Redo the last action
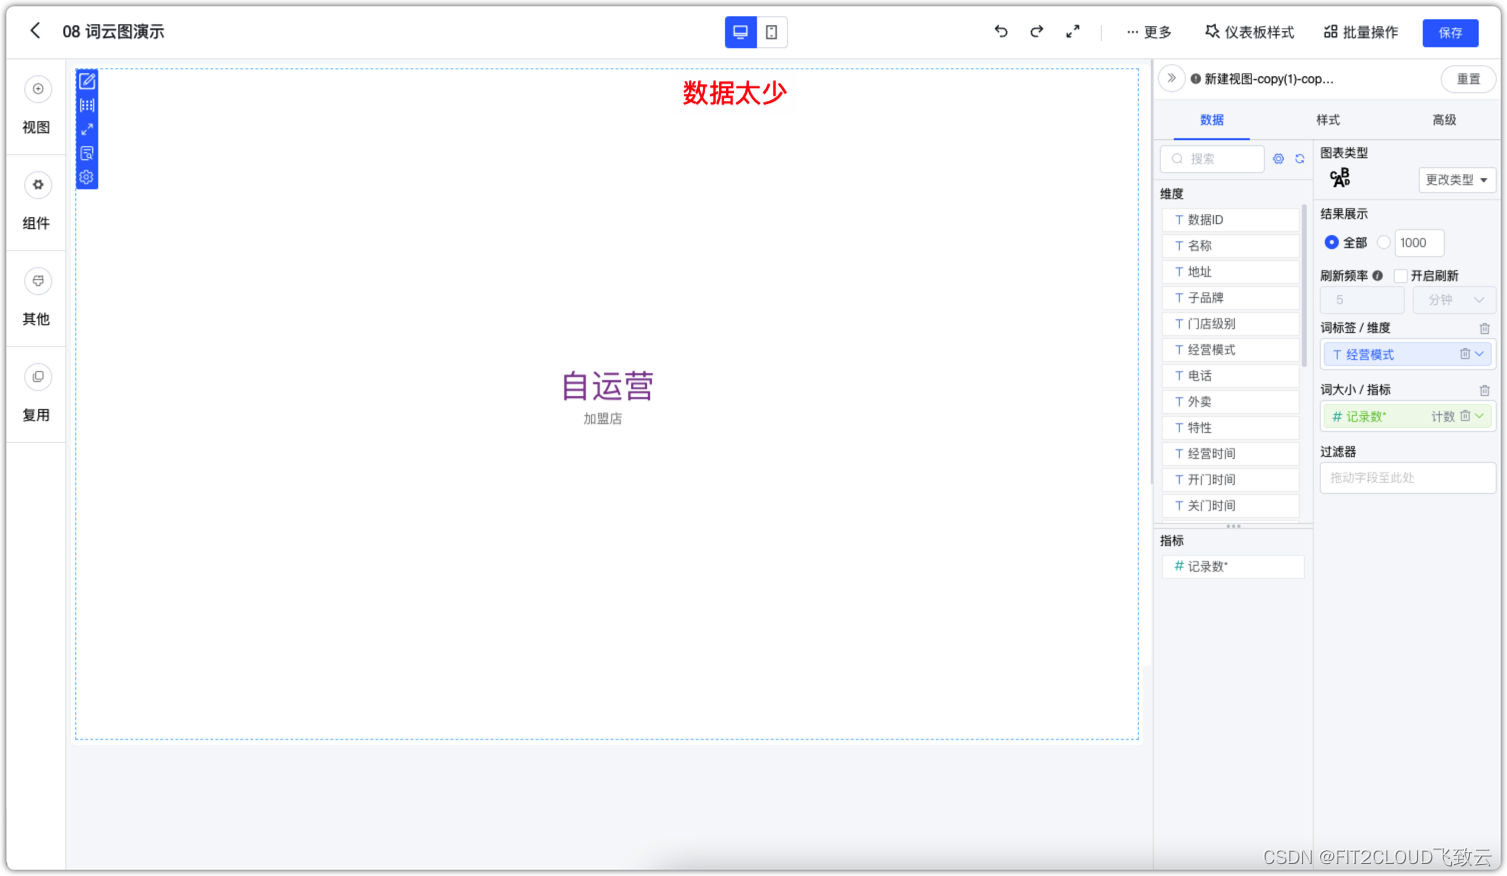This screenshot has height=876, width=1507. (x=1037, y=32)
